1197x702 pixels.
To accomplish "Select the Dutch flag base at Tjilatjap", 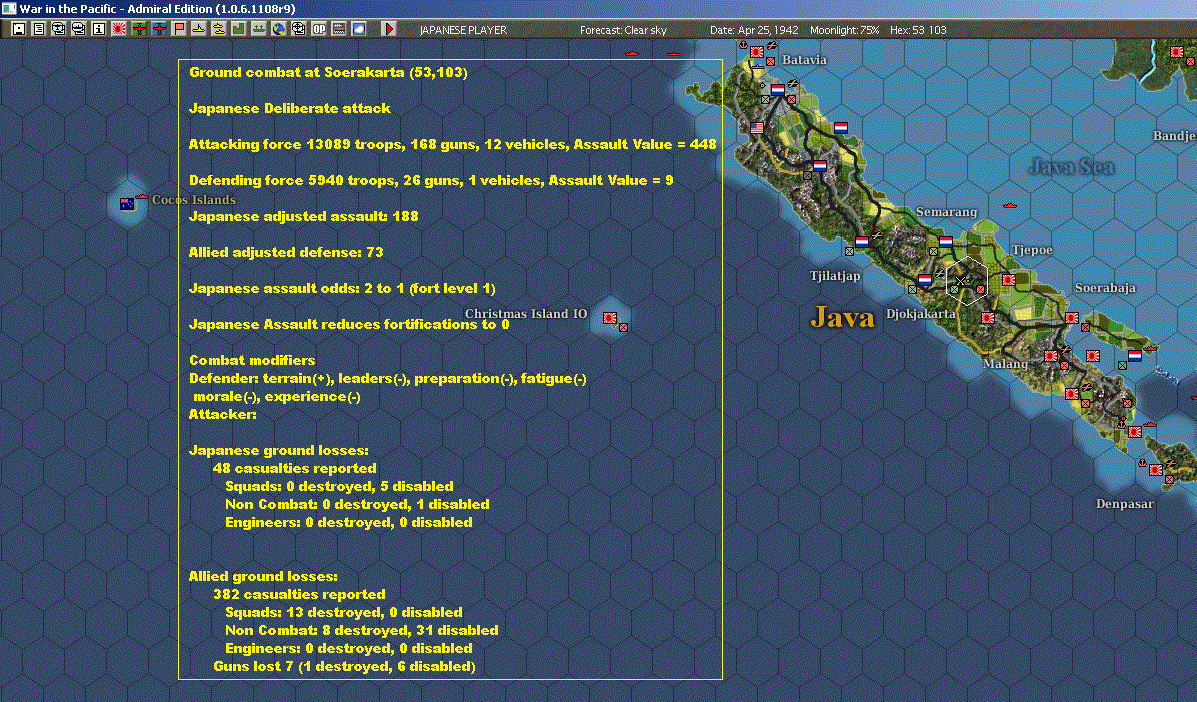I will point(862,241).
